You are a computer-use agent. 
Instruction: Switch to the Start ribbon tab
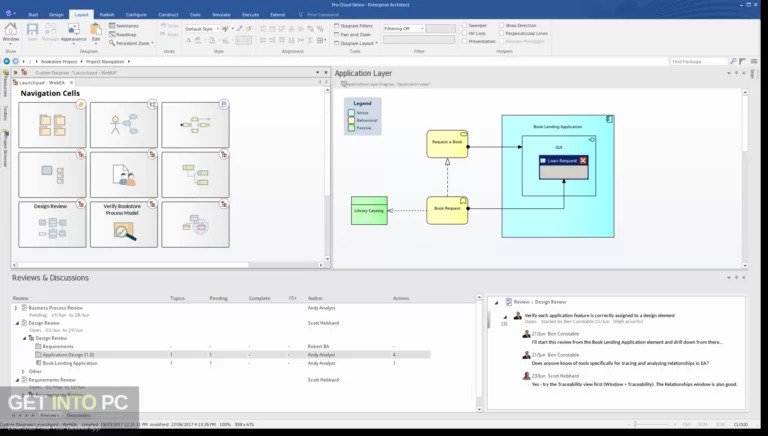pyautogui.click(x=33, y=15)
